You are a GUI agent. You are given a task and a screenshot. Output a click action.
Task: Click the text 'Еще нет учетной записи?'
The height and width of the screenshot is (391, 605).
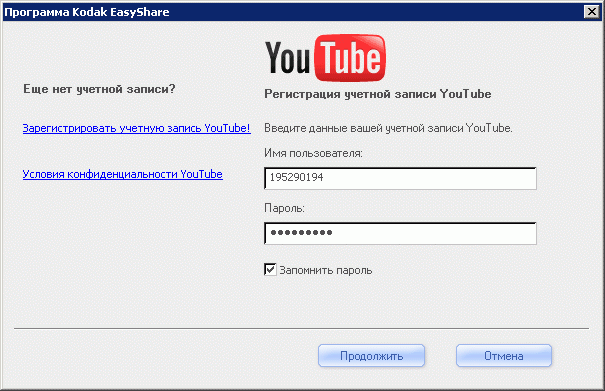point(99,89)
